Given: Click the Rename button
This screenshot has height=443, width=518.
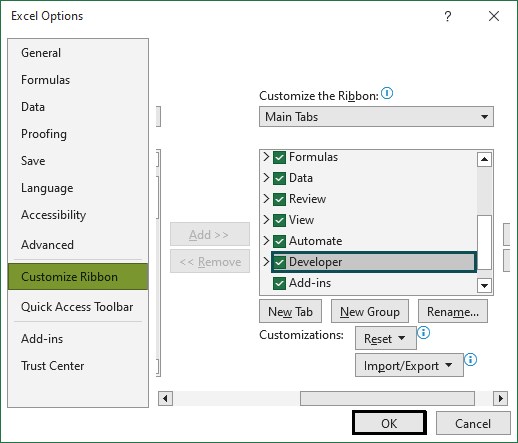Looking at the screenshot, I should click(453, 311).
